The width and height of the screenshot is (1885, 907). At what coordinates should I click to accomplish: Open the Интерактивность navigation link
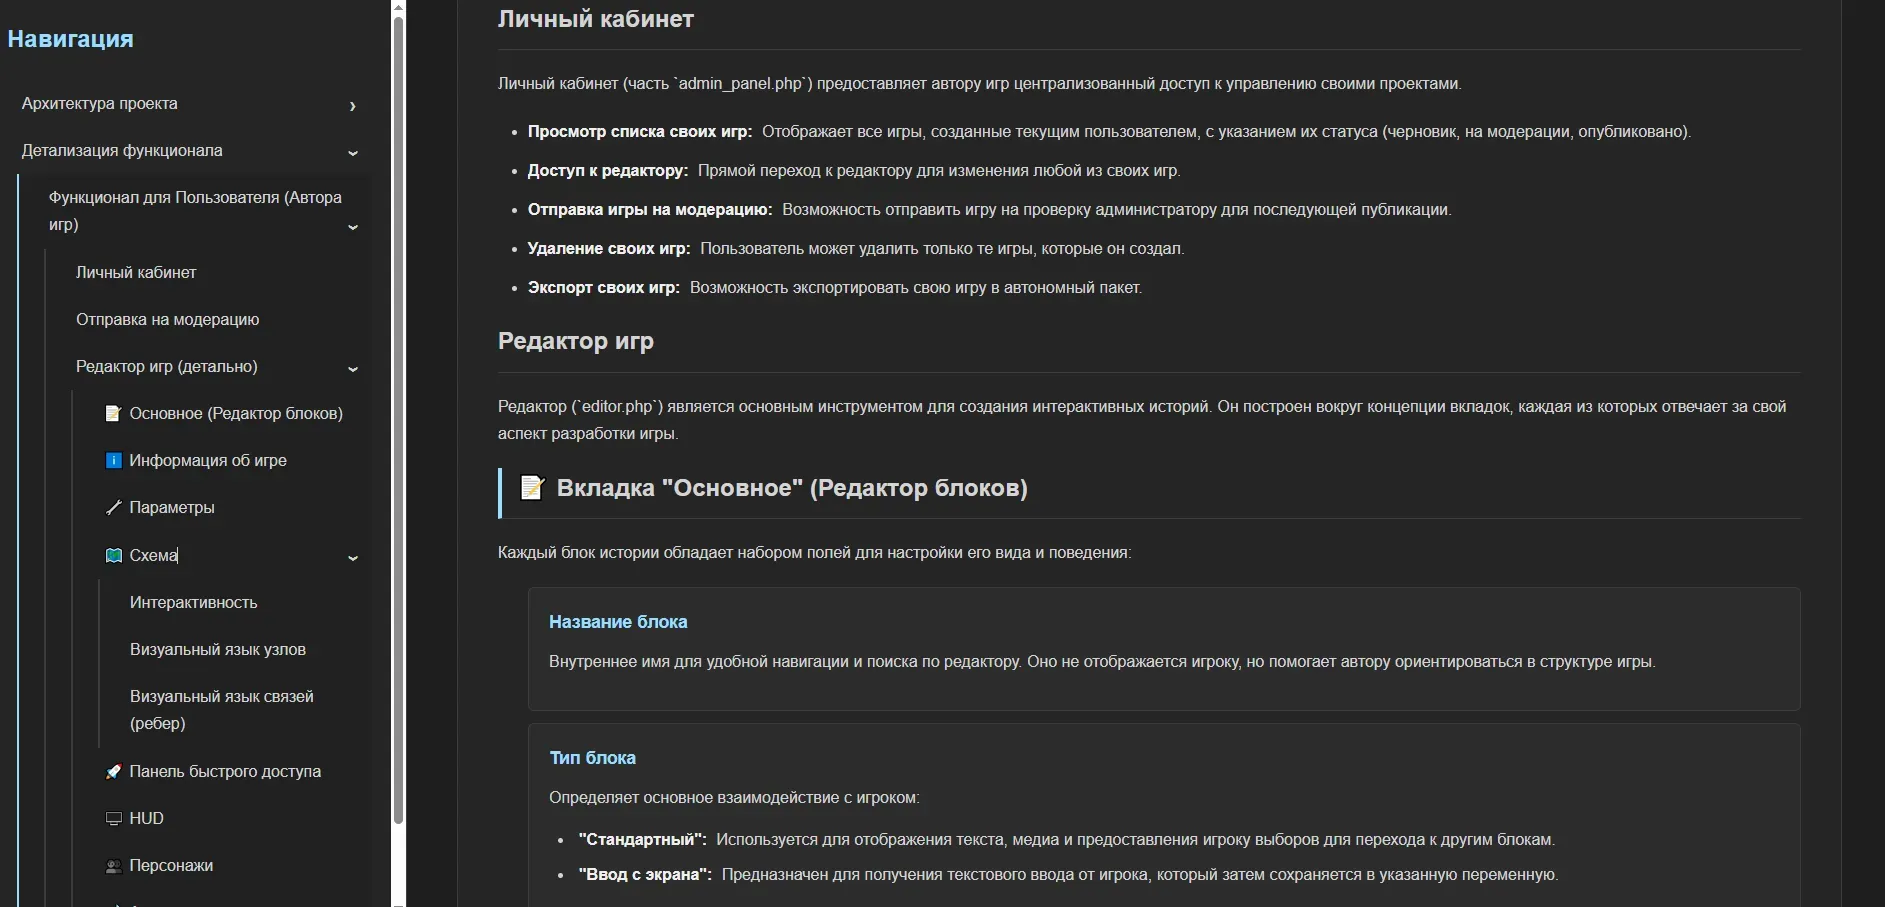point(193,602)
